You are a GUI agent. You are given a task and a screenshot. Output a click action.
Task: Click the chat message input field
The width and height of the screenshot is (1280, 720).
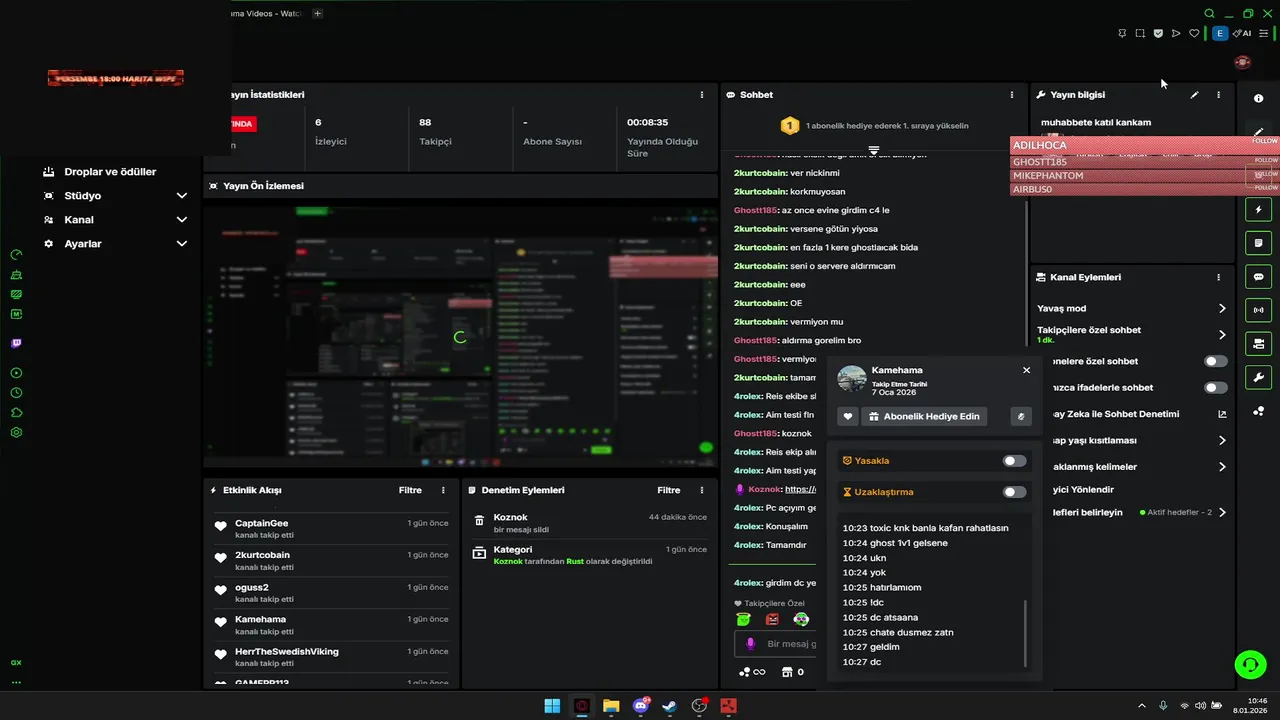point(776,645)
